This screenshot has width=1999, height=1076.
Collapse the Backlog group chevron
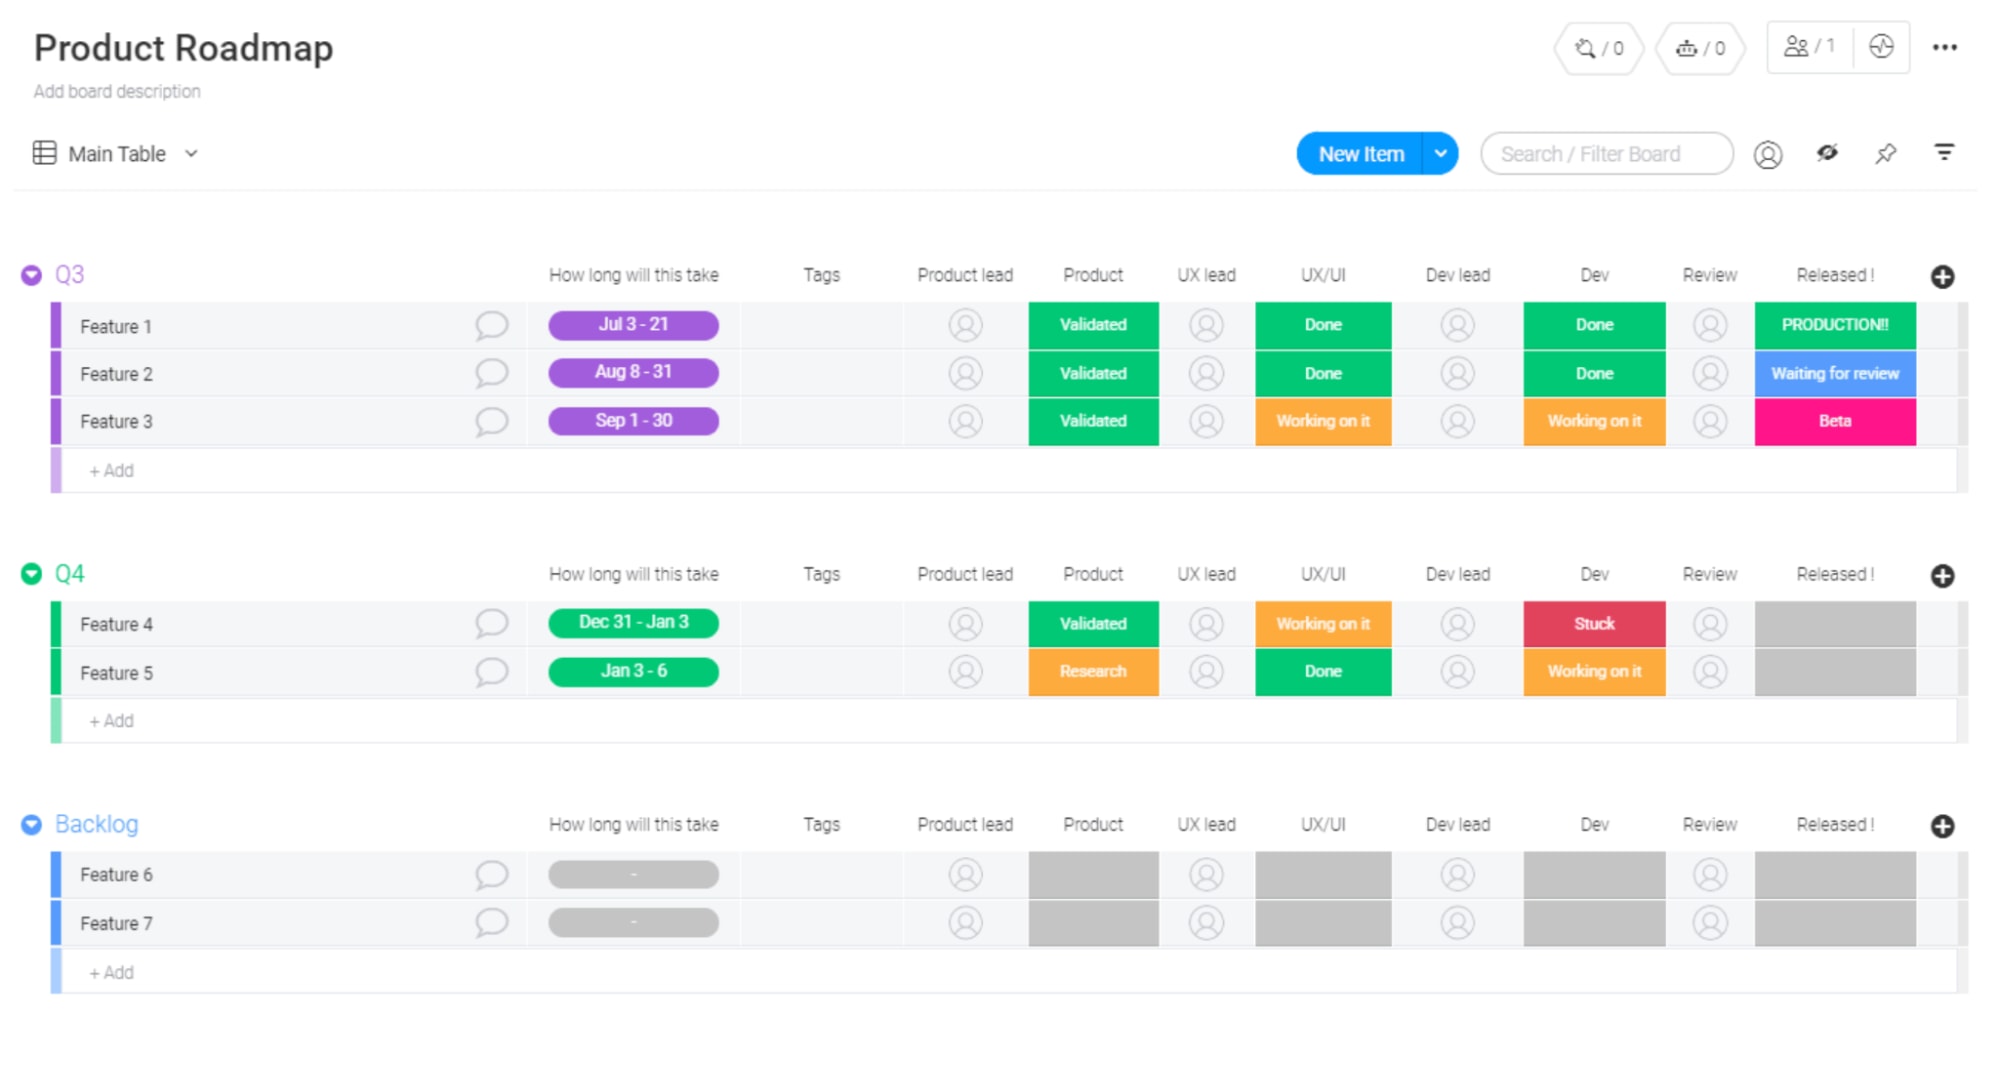(x=31, y=824)
